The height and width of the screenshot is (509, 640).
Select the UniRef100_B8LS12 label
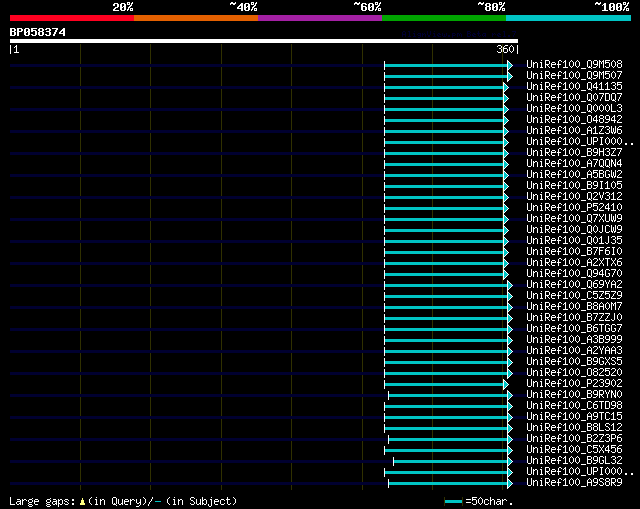[x=574, y=428]
